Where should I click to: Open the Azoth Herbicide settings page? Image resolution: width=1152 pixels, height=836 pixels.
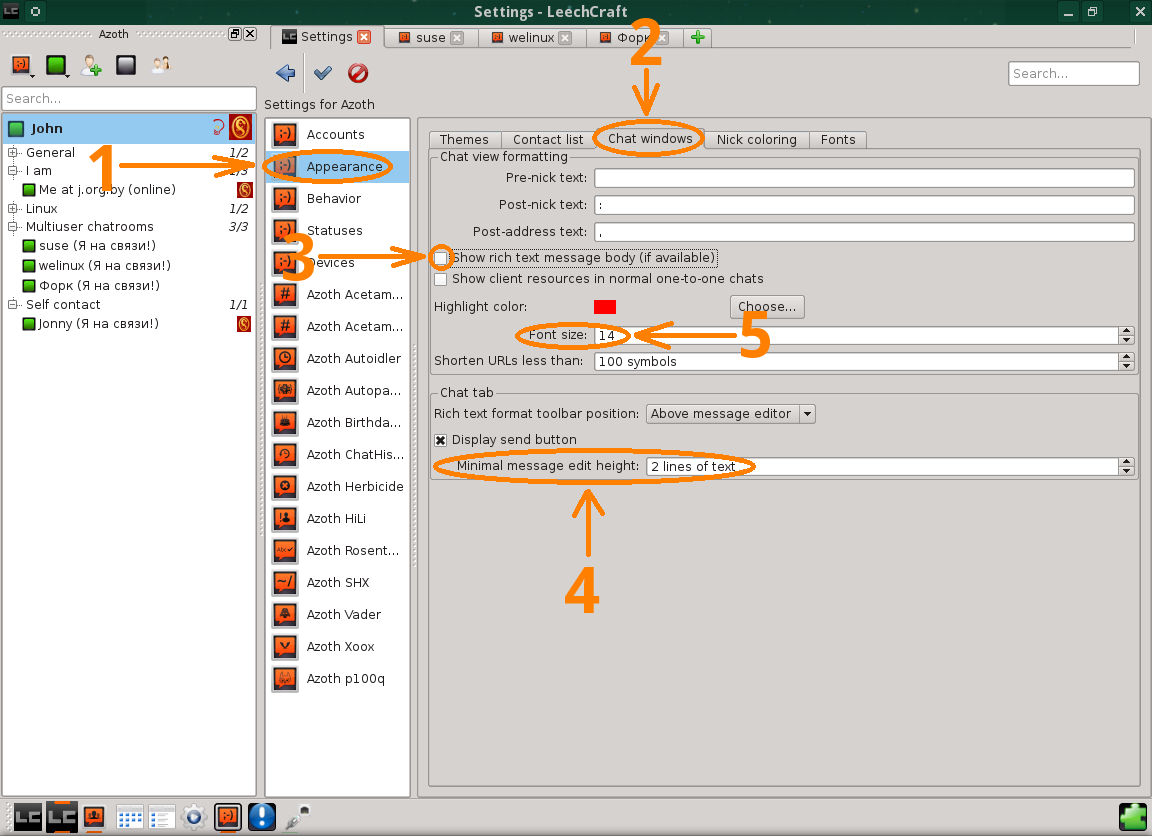point(337,486)
